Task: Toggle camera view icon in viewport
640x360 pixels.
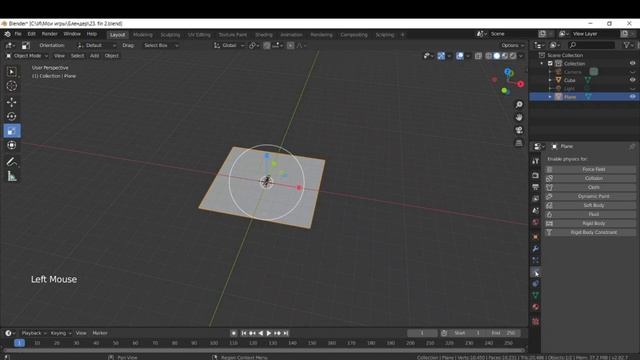Action: [519, 130]
